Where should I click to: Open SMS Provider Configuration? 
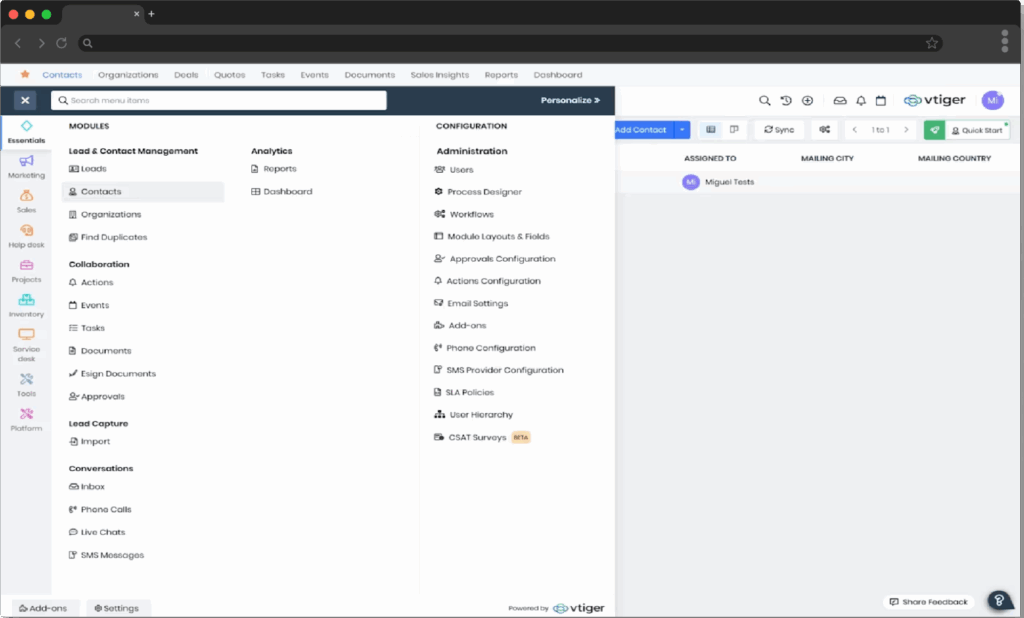(499, 370)
